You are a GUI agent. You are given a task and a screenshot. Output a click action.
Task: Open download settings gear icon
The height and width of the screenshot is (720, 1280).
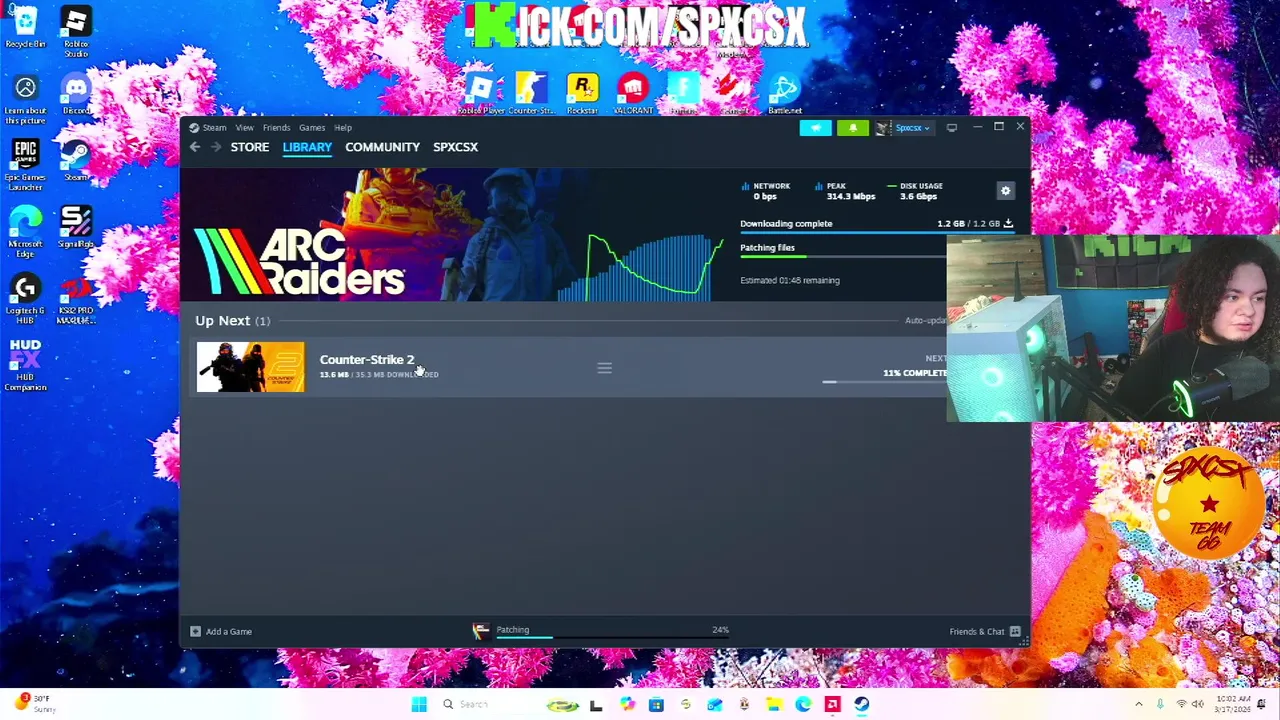[x=1006, y=191]
